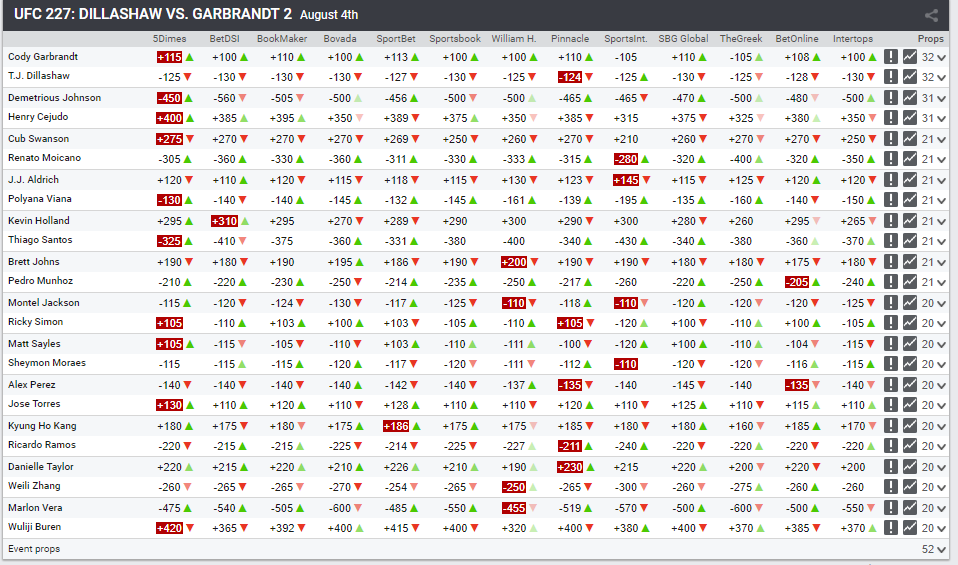Select the Pinnacle column header
The width and height of the screenshot is (958, 565).
[570, 38]
